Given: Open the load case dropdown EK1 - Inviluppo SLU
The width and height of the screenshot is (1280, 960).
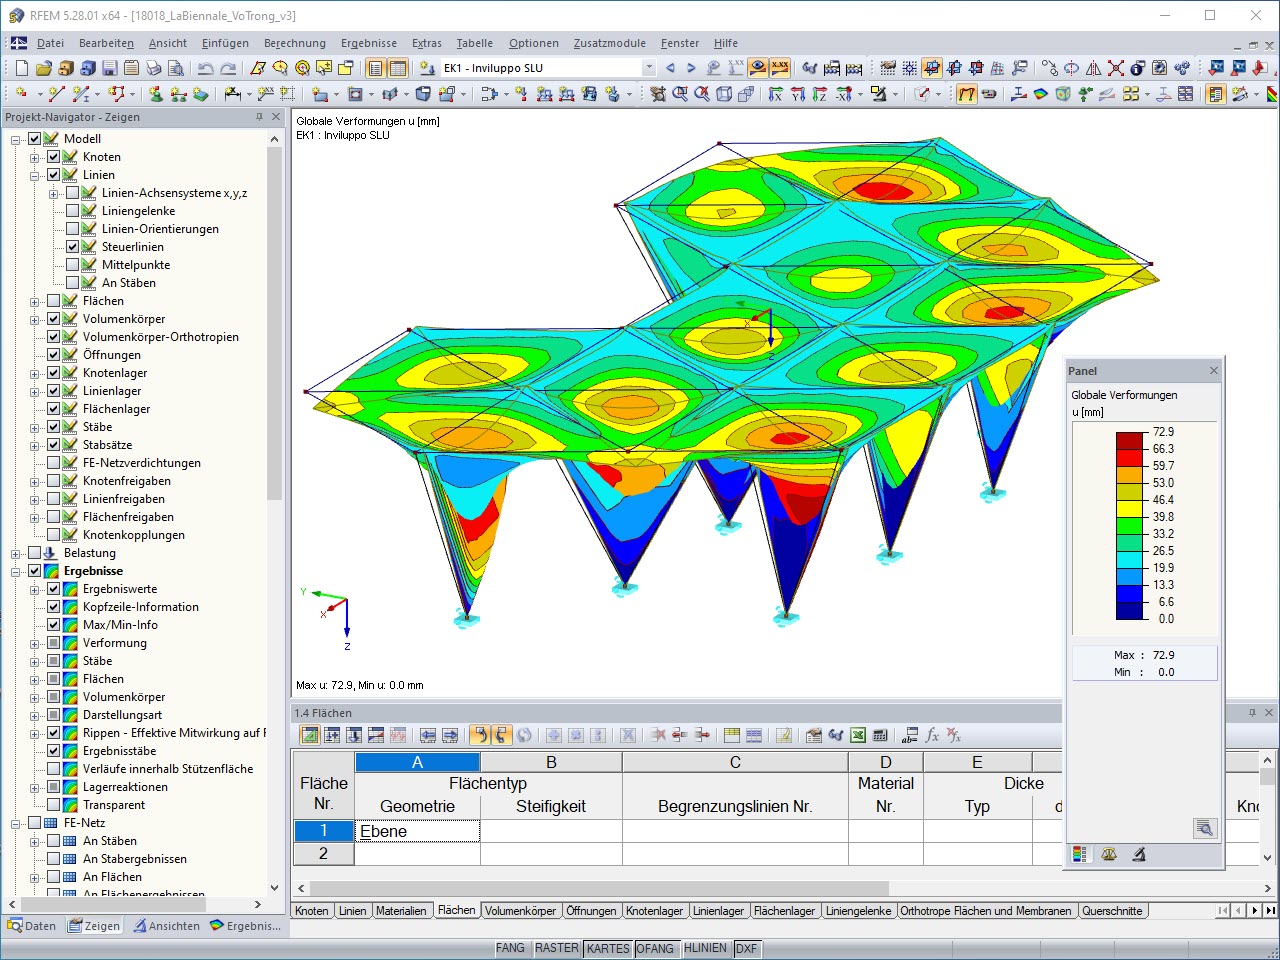Looking at the screenshot, I should [x=649, y=68].
